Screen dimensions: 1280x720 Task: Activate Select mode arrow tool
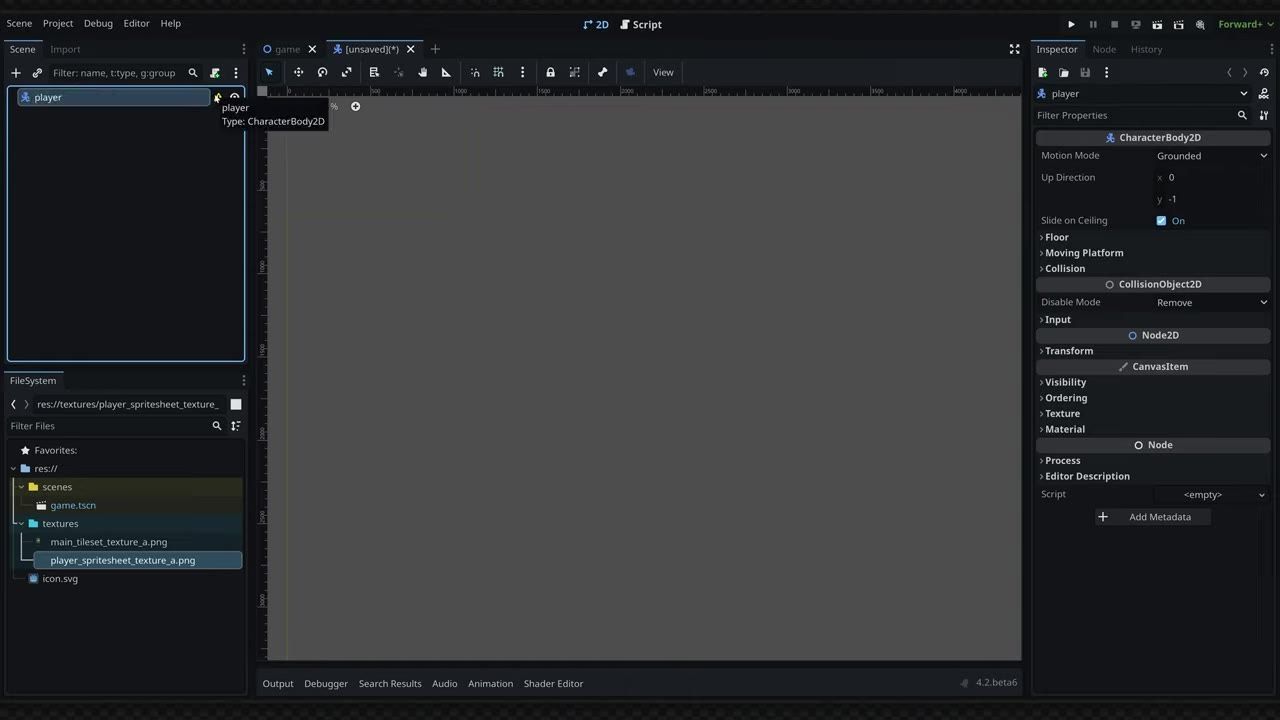click(x=269, y=72)
